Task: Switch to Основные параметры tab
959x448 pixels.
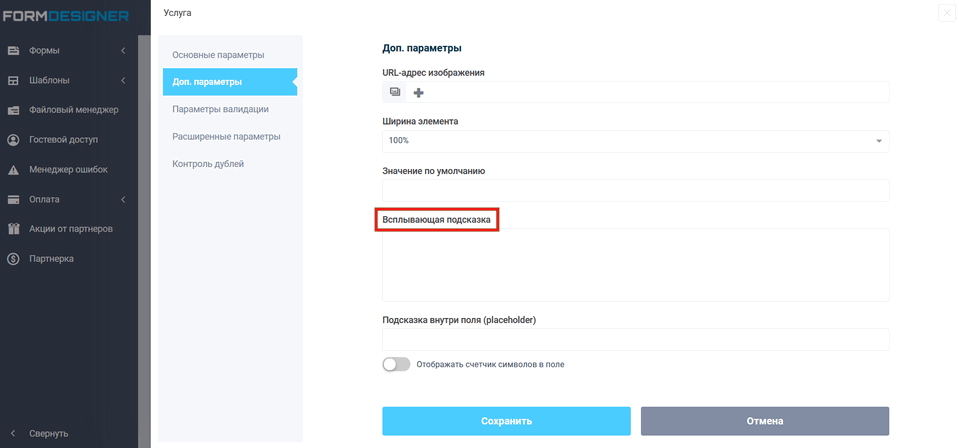Action: (x=218, y=54)
